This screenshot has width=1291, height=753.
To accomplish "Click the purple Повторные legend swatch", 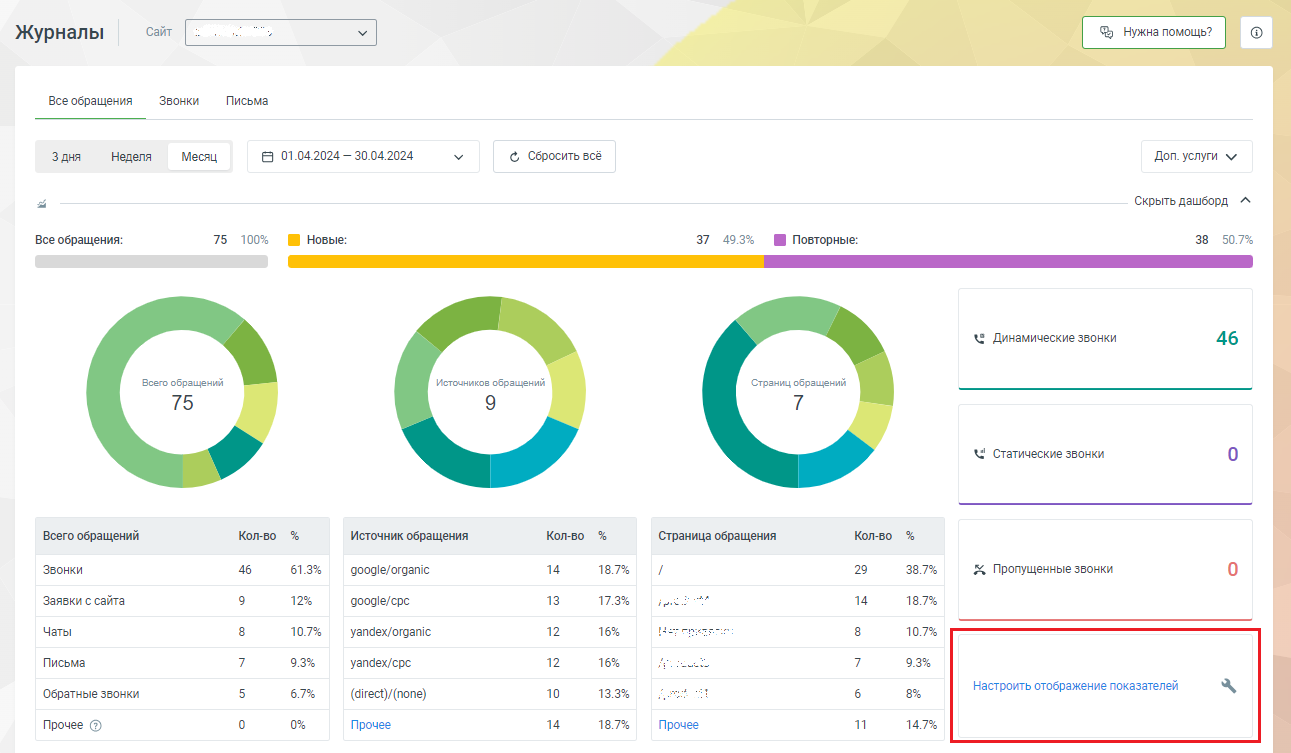I will [x=780, y=240].
